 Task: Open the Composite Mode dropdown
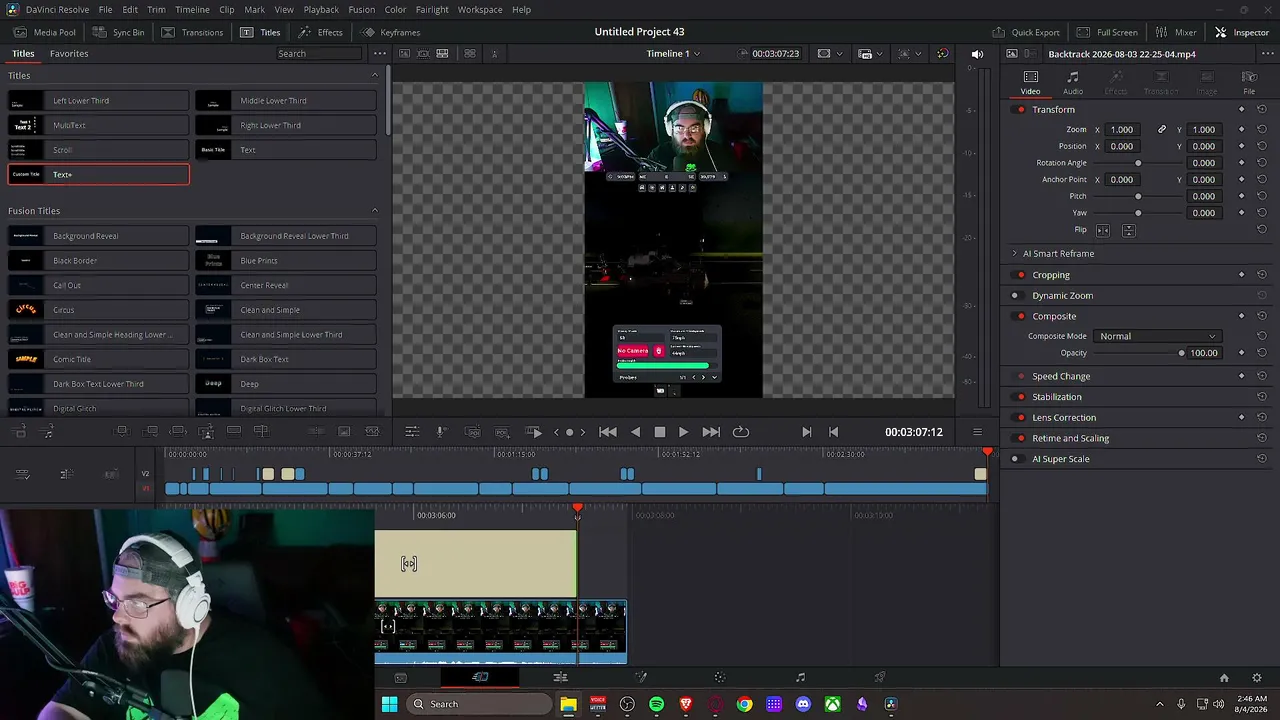coord(1157,336)
